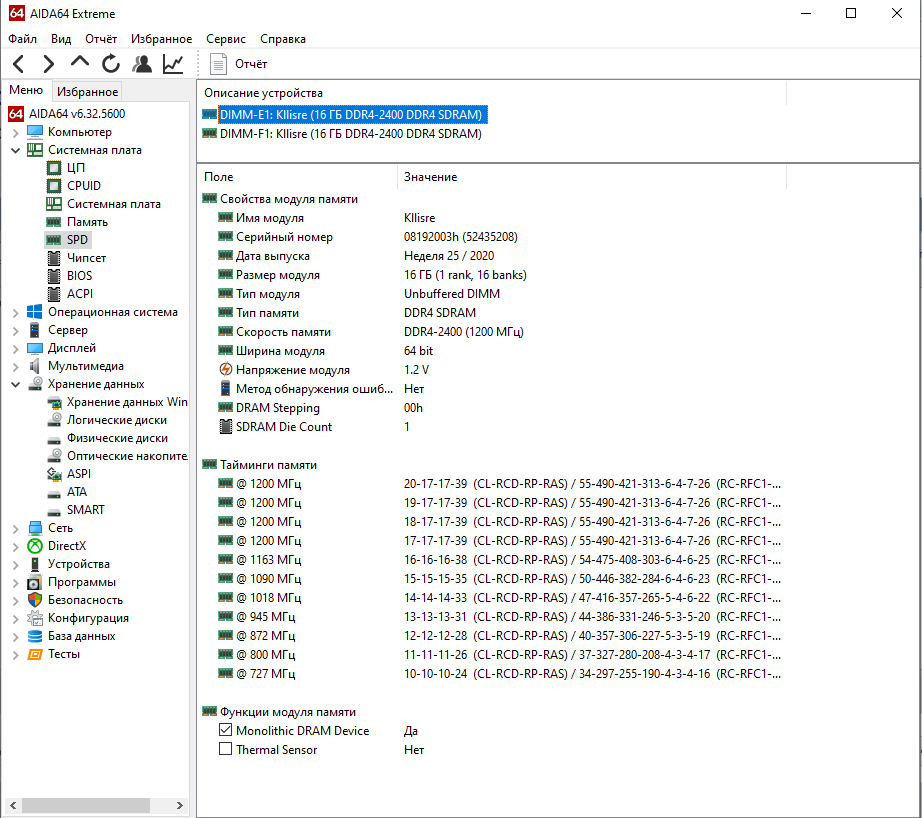This screenshot has width=922, height=818.
Task: Open the Избранное menu in menu bar
Action: (x=161, y=39)
